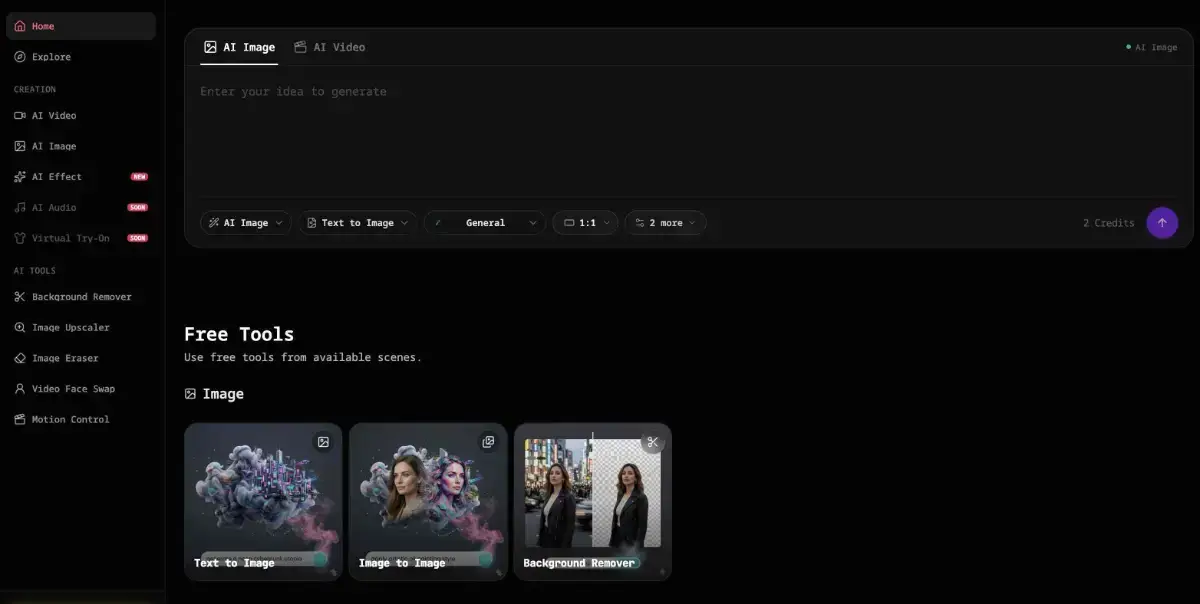Click the AI Effect sparkle icon

click(20, 177)
